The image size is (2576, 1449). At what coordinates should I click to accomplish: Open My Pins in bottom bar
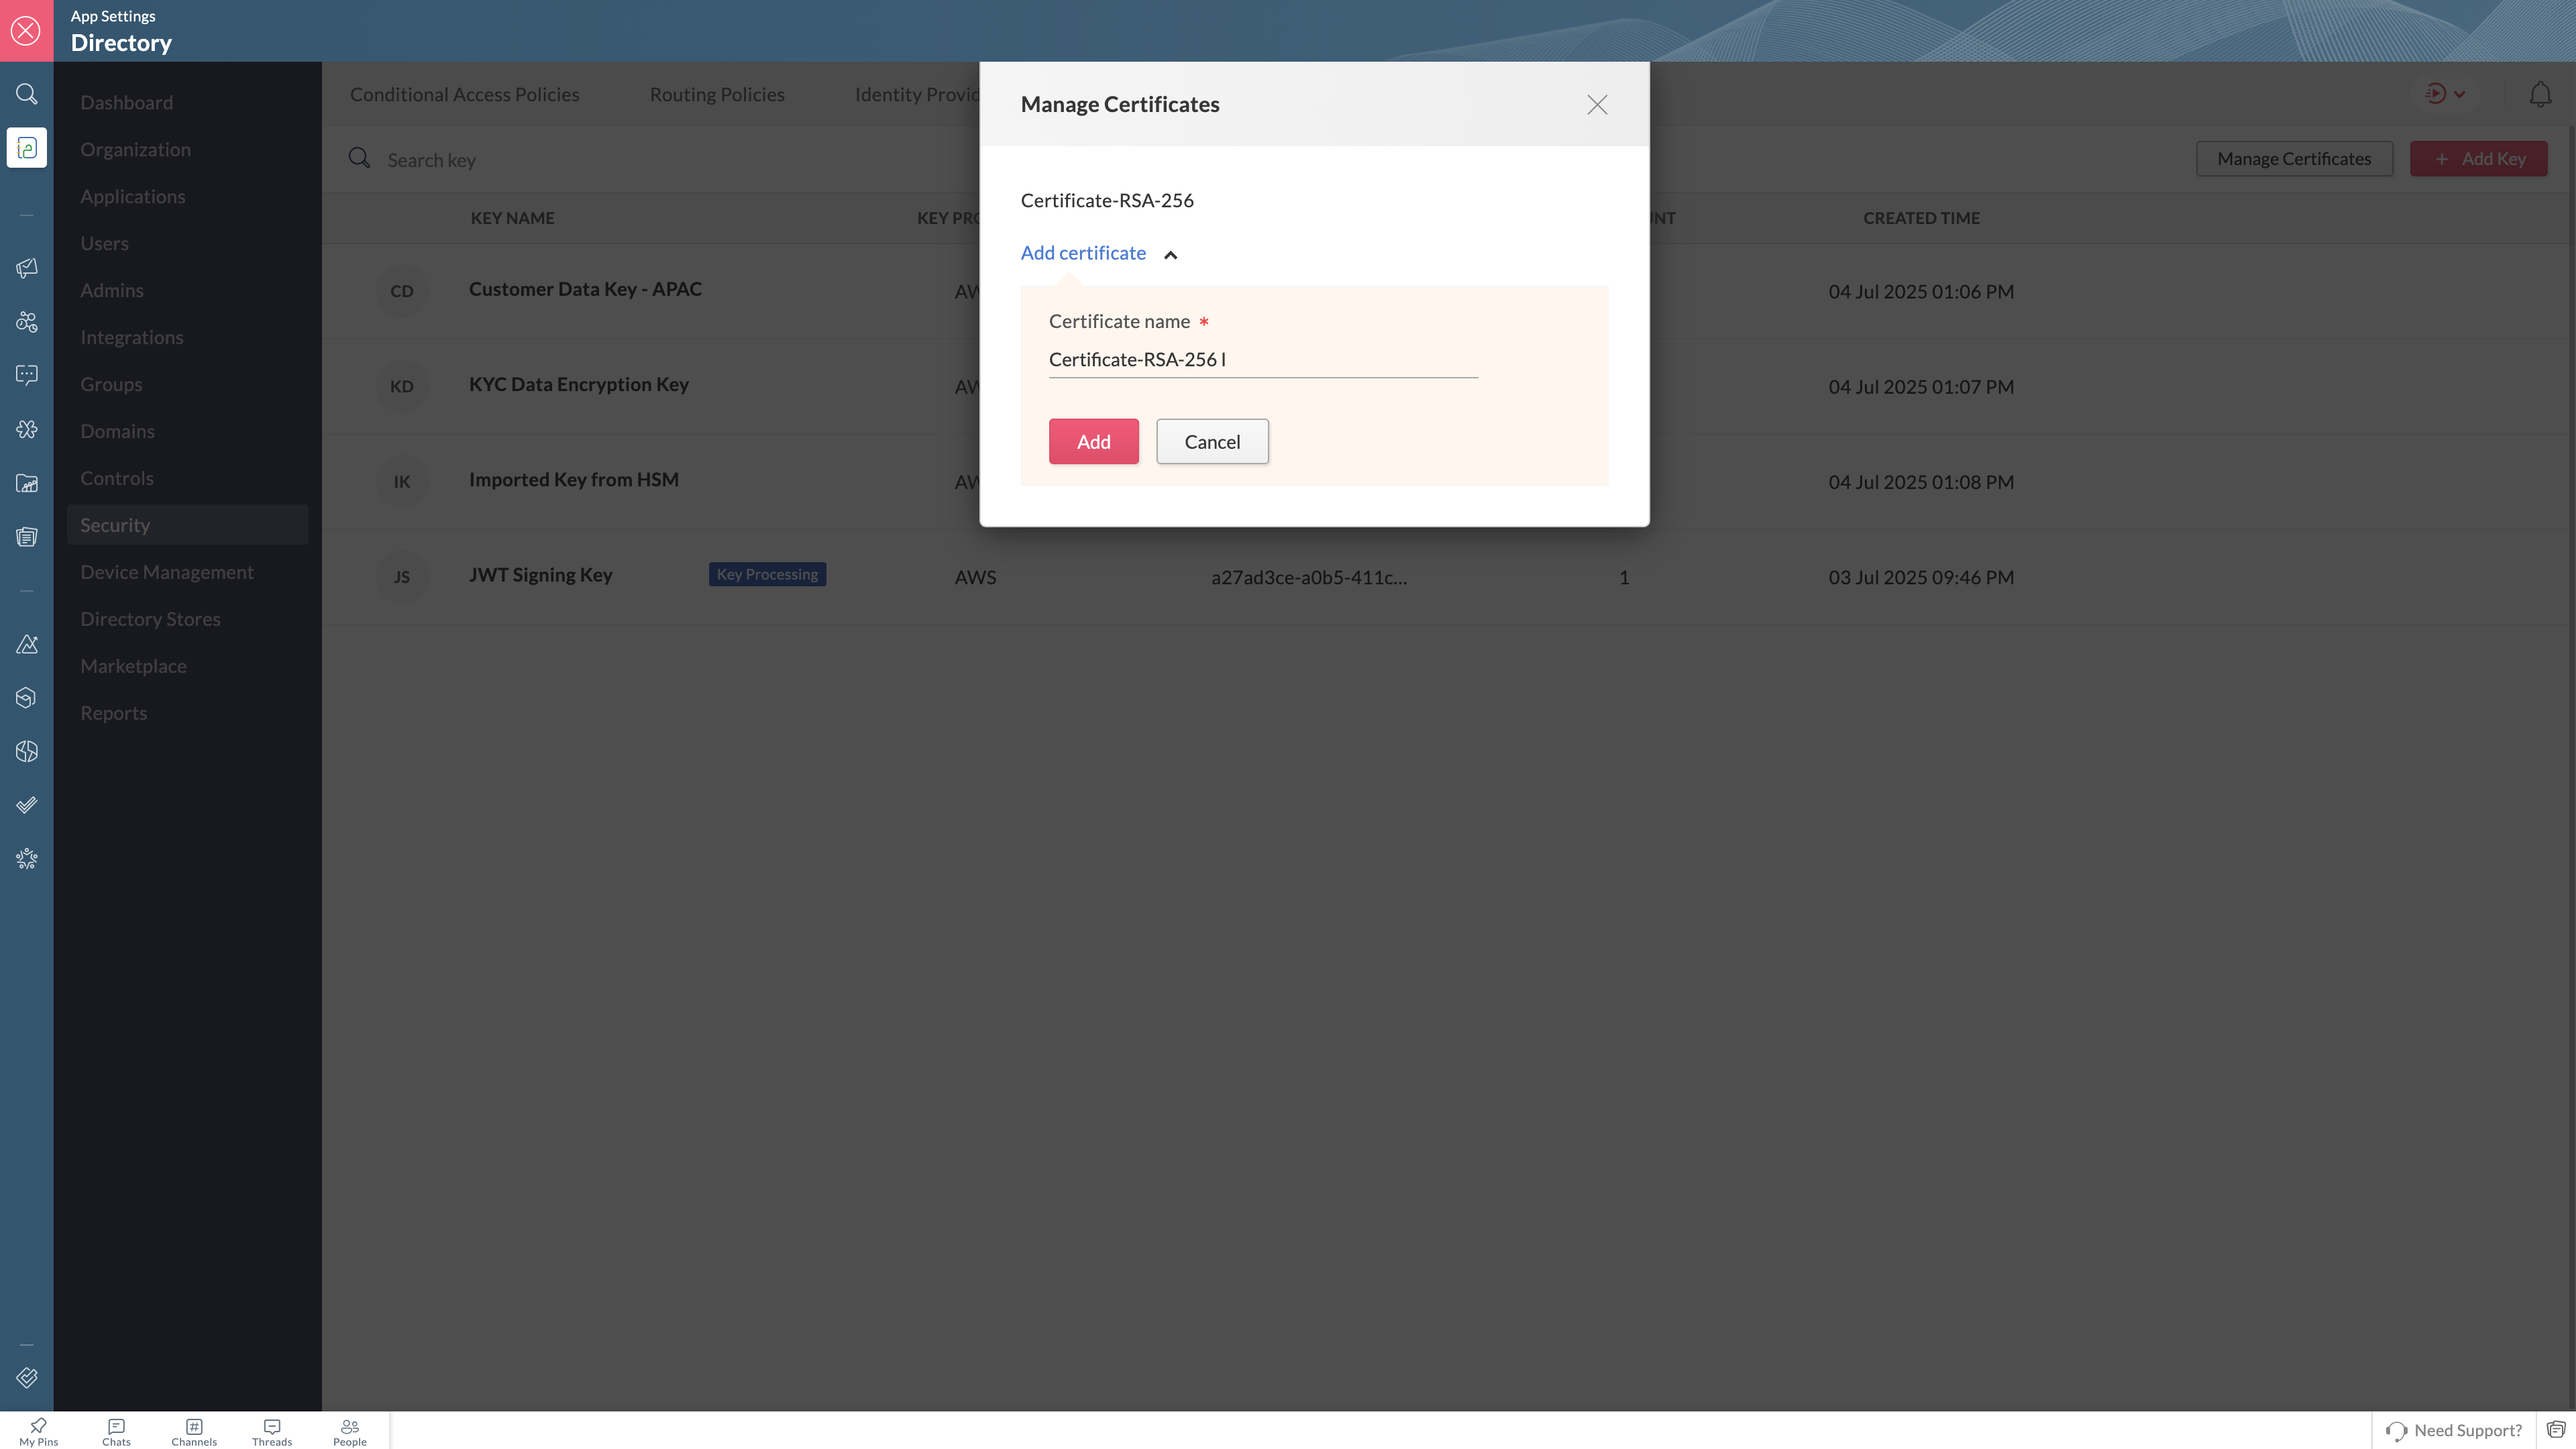38,1431
